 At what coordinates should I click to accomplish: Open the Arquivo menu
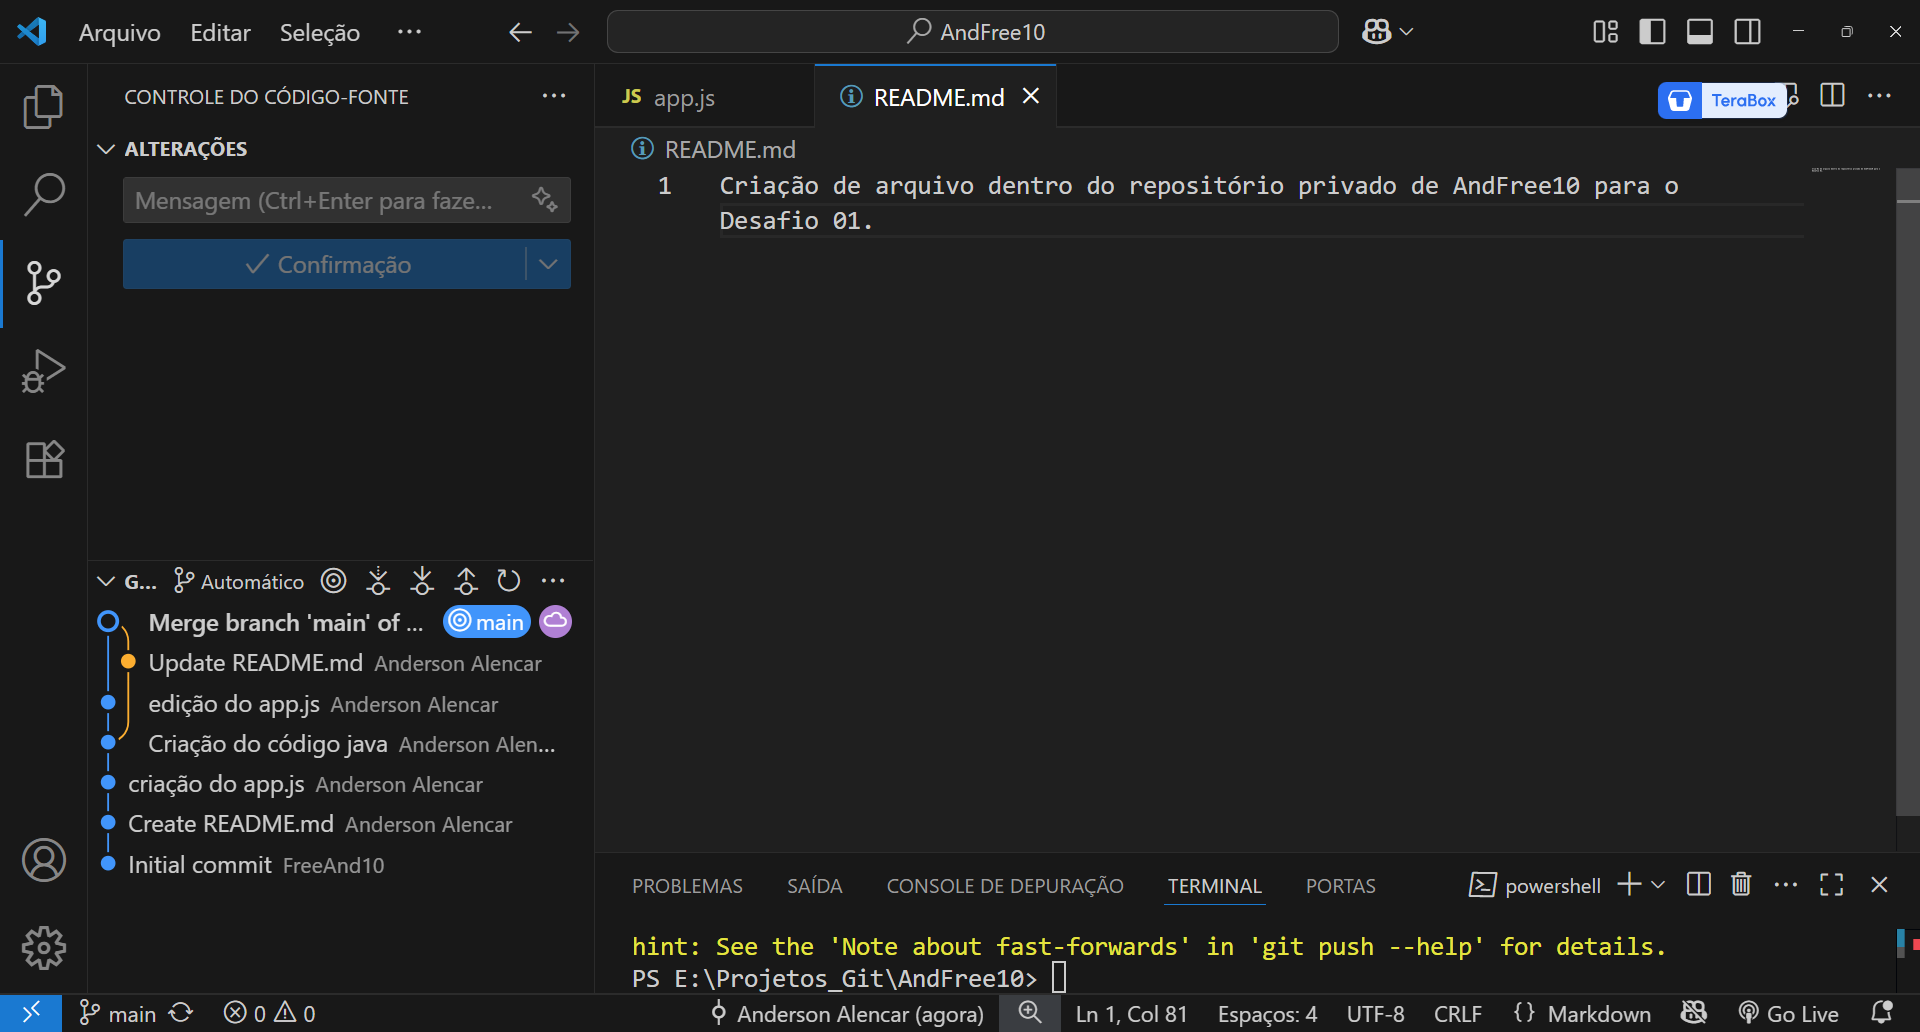tap(120, 32)
